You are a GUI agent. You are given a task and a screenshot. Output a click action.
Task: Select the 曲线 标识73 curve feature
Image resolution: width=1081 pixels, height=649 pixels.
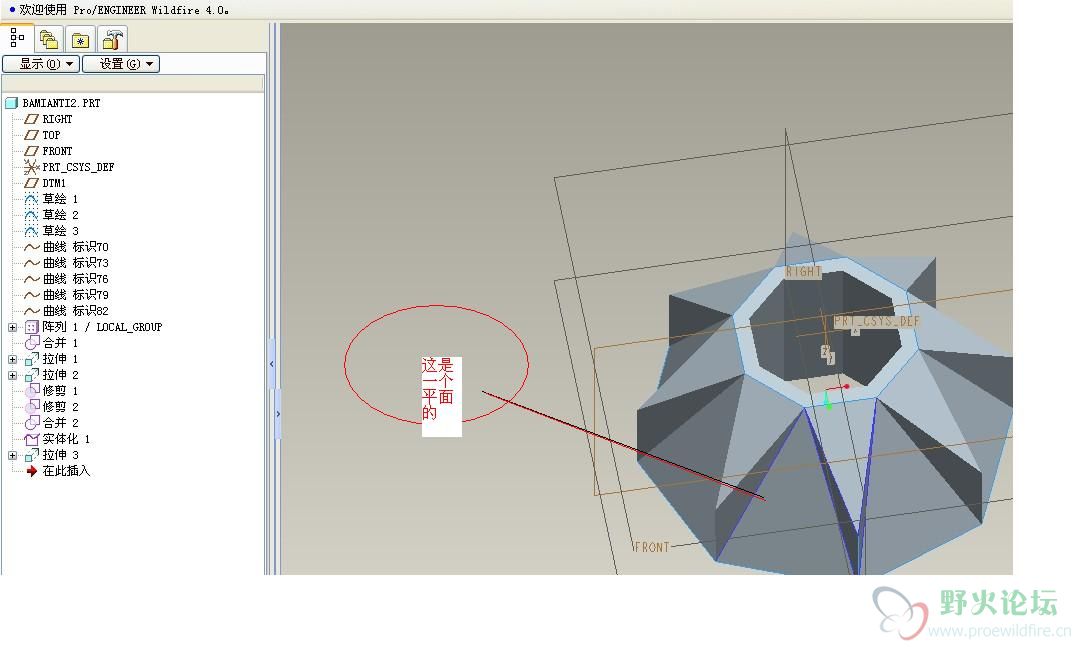pyautogui.click(x=75, y=263)
